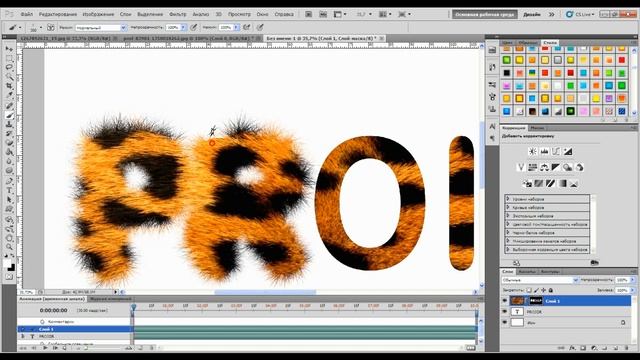The height and width of the screenshot is (360, 640).
Task: Open layer style fx menu in Layers panel
Action: click(573, 348)
